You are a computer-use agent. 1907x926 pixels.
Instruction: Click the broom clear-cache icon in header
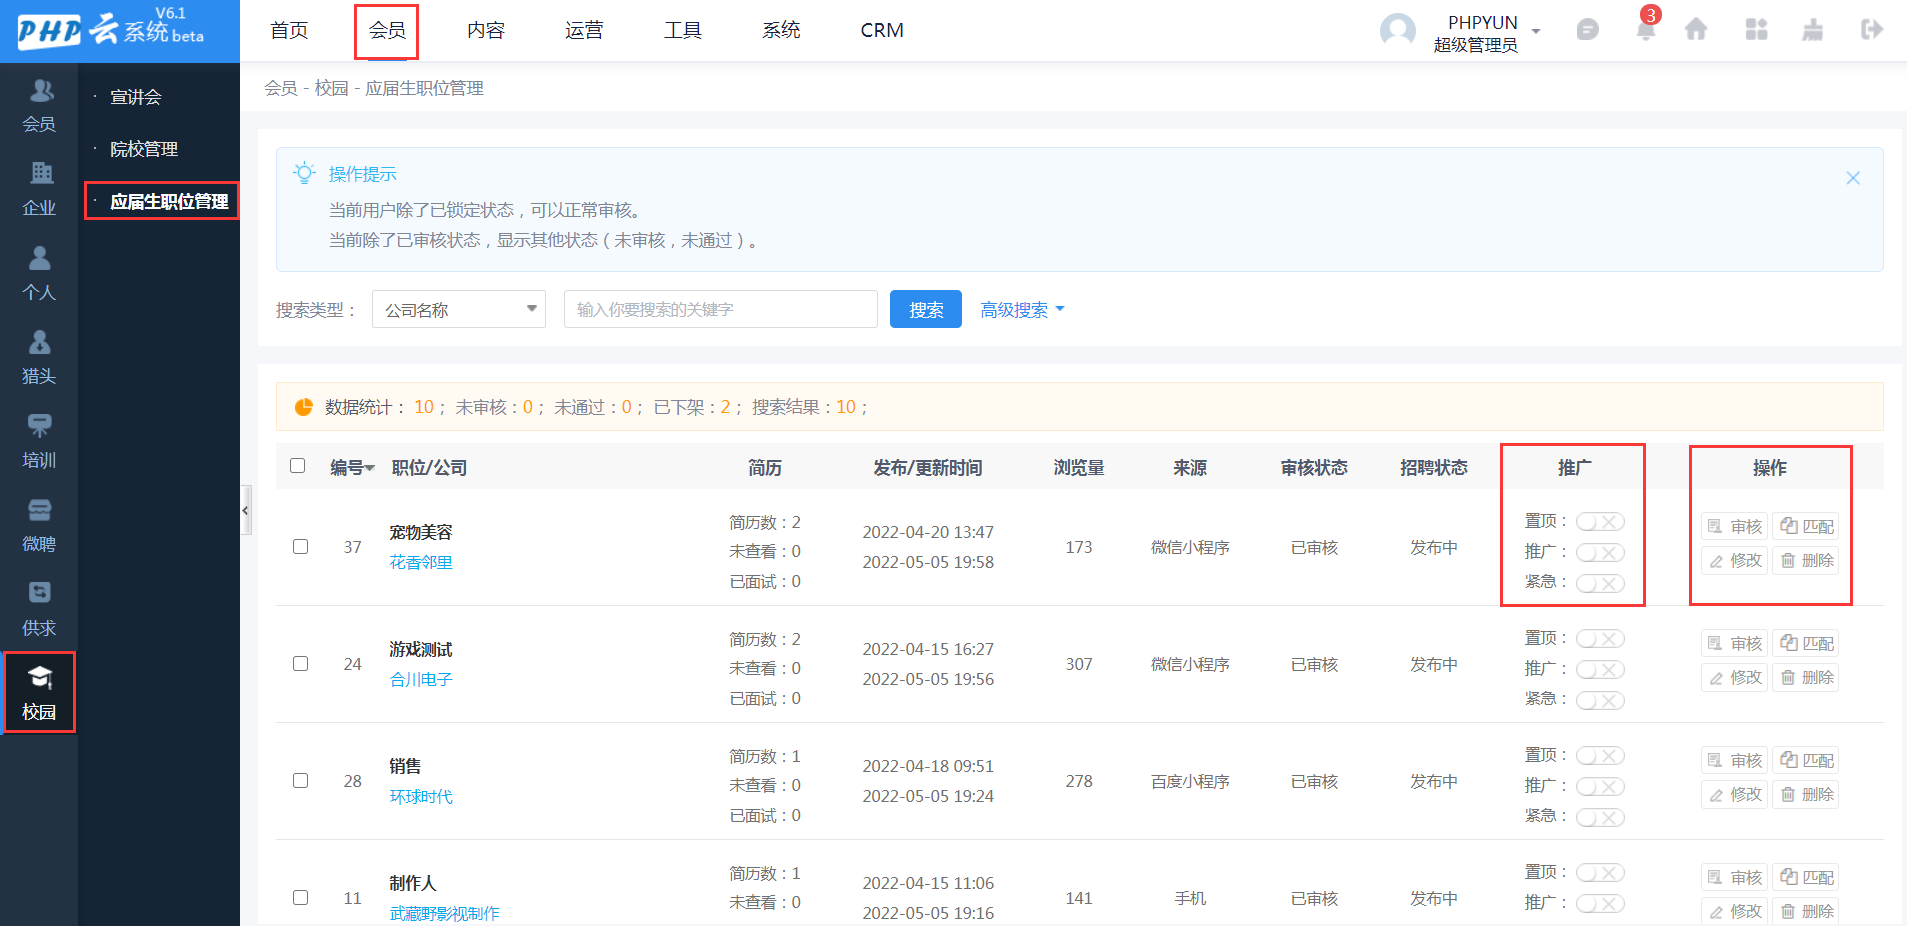pos(1812,30)
